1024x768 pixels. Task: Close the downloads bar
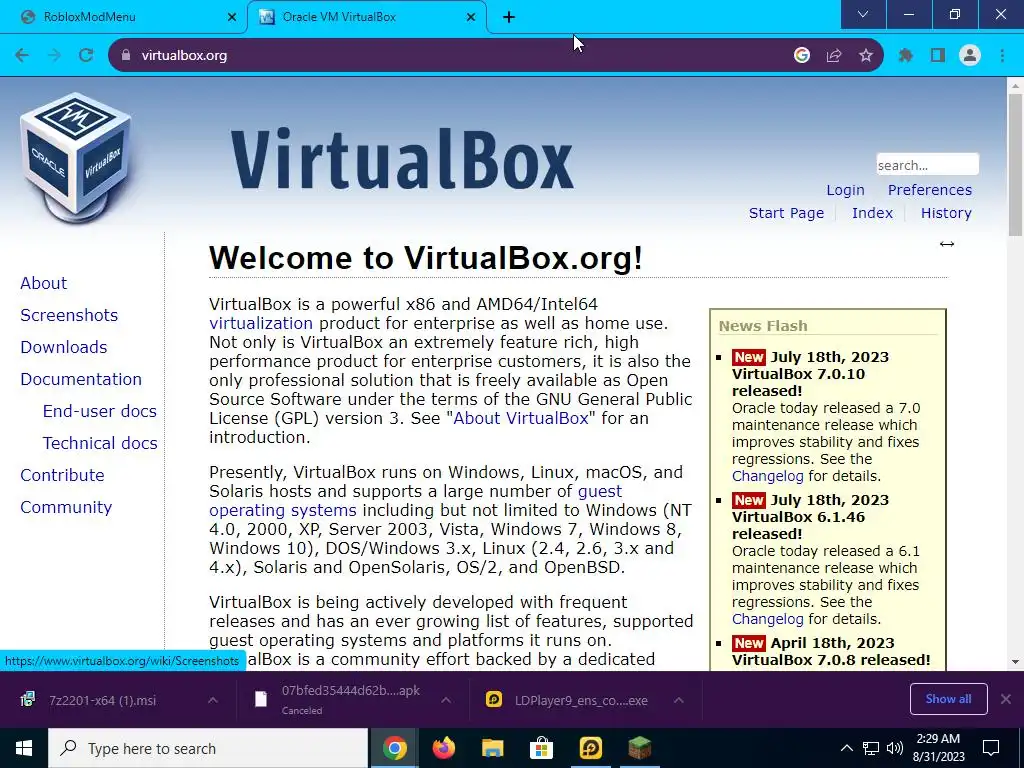point(1006,699)
